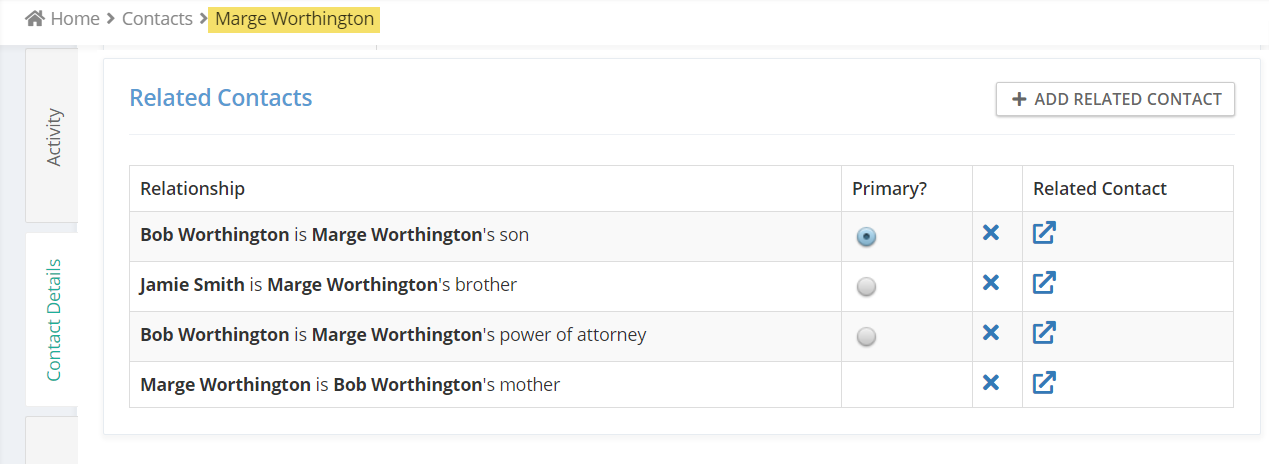
Task: Set power of attorney as primary contact
Action: click(x=867, y=337)
